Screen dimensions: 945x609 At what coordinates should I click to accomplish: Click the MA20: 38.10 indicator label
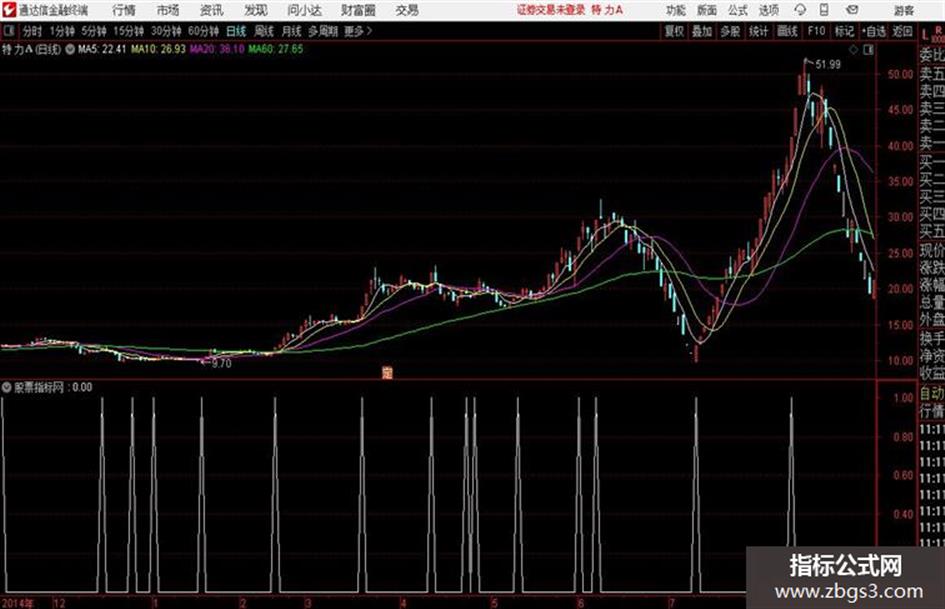[x=217, y=49]
